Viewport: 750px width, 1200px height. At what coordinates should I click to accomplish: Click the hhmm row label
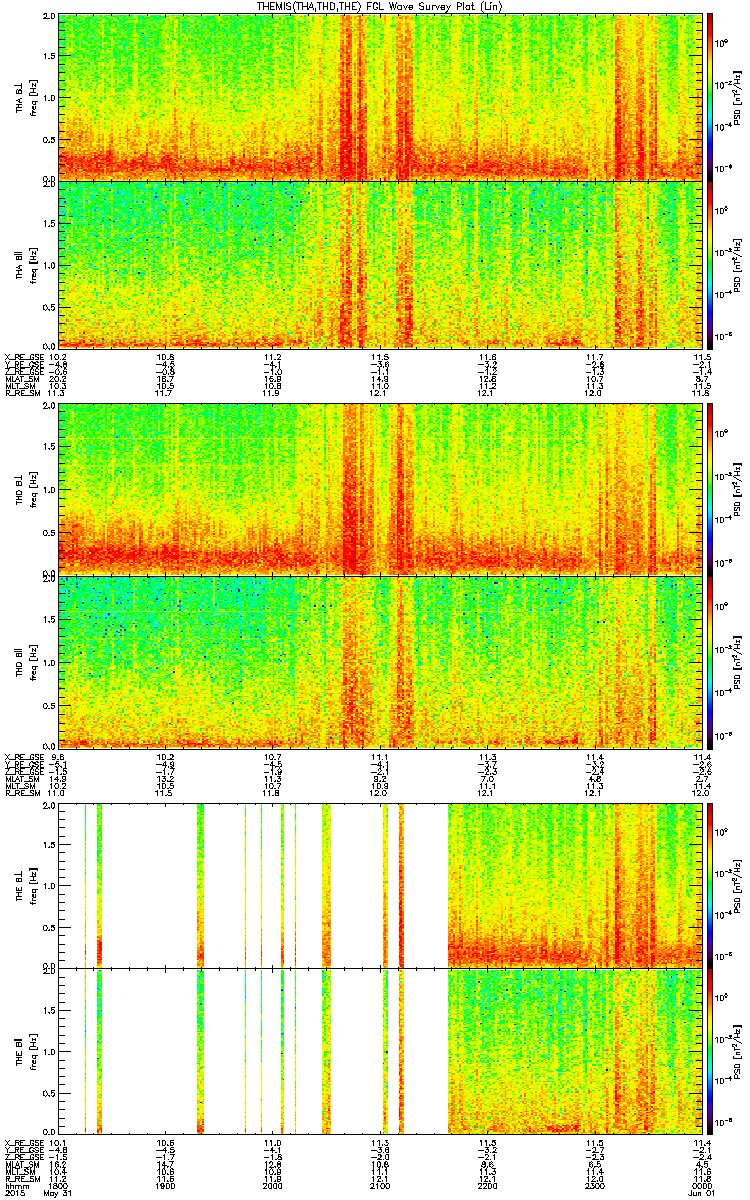[x=15, y=1184]
